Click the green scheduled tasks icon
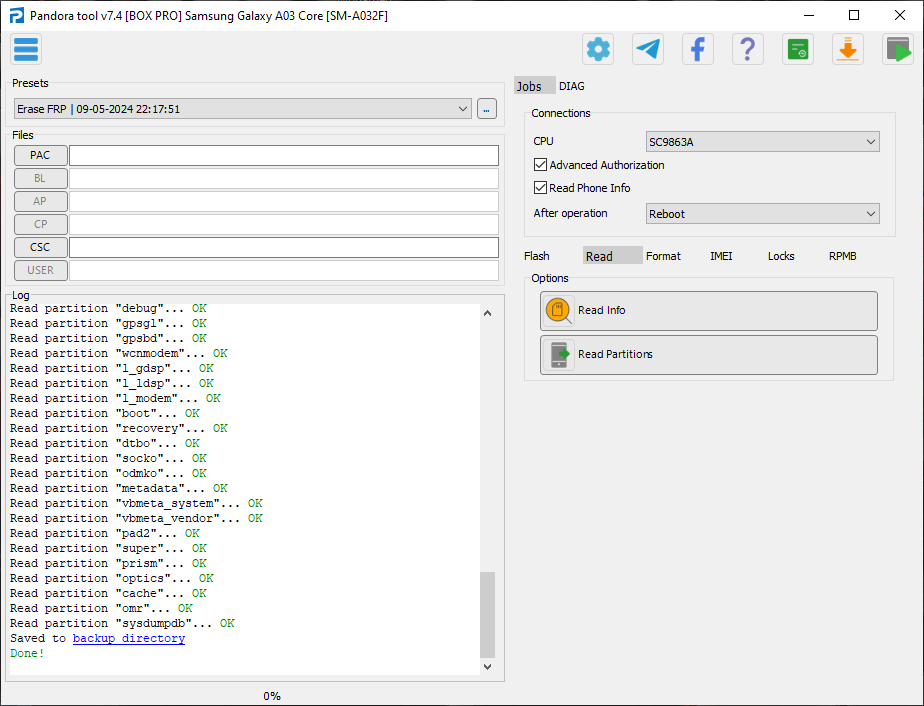 point(798,50)
